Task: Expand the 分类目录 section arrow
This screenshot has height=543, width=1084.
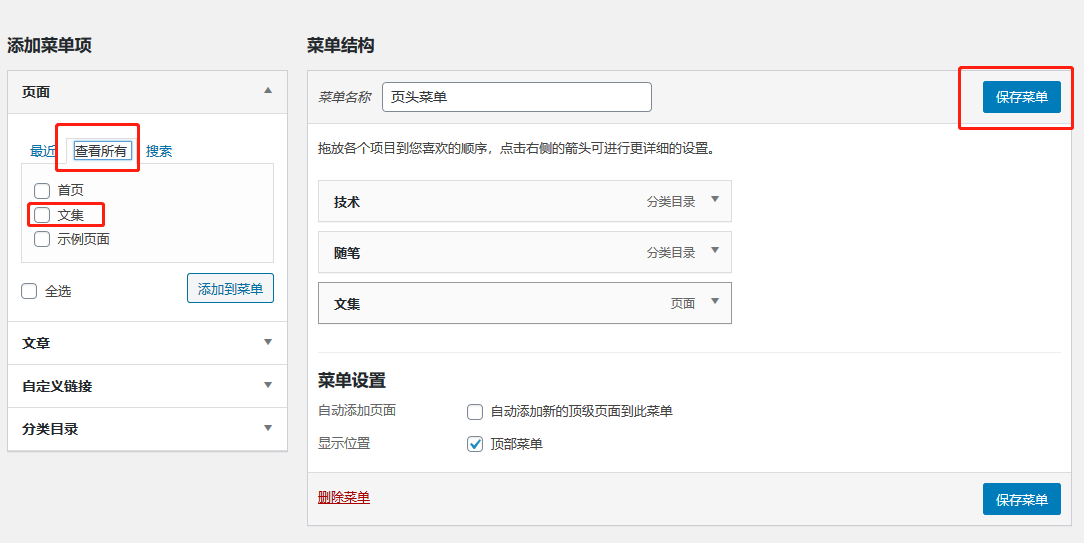Action: tap(268, 427)
